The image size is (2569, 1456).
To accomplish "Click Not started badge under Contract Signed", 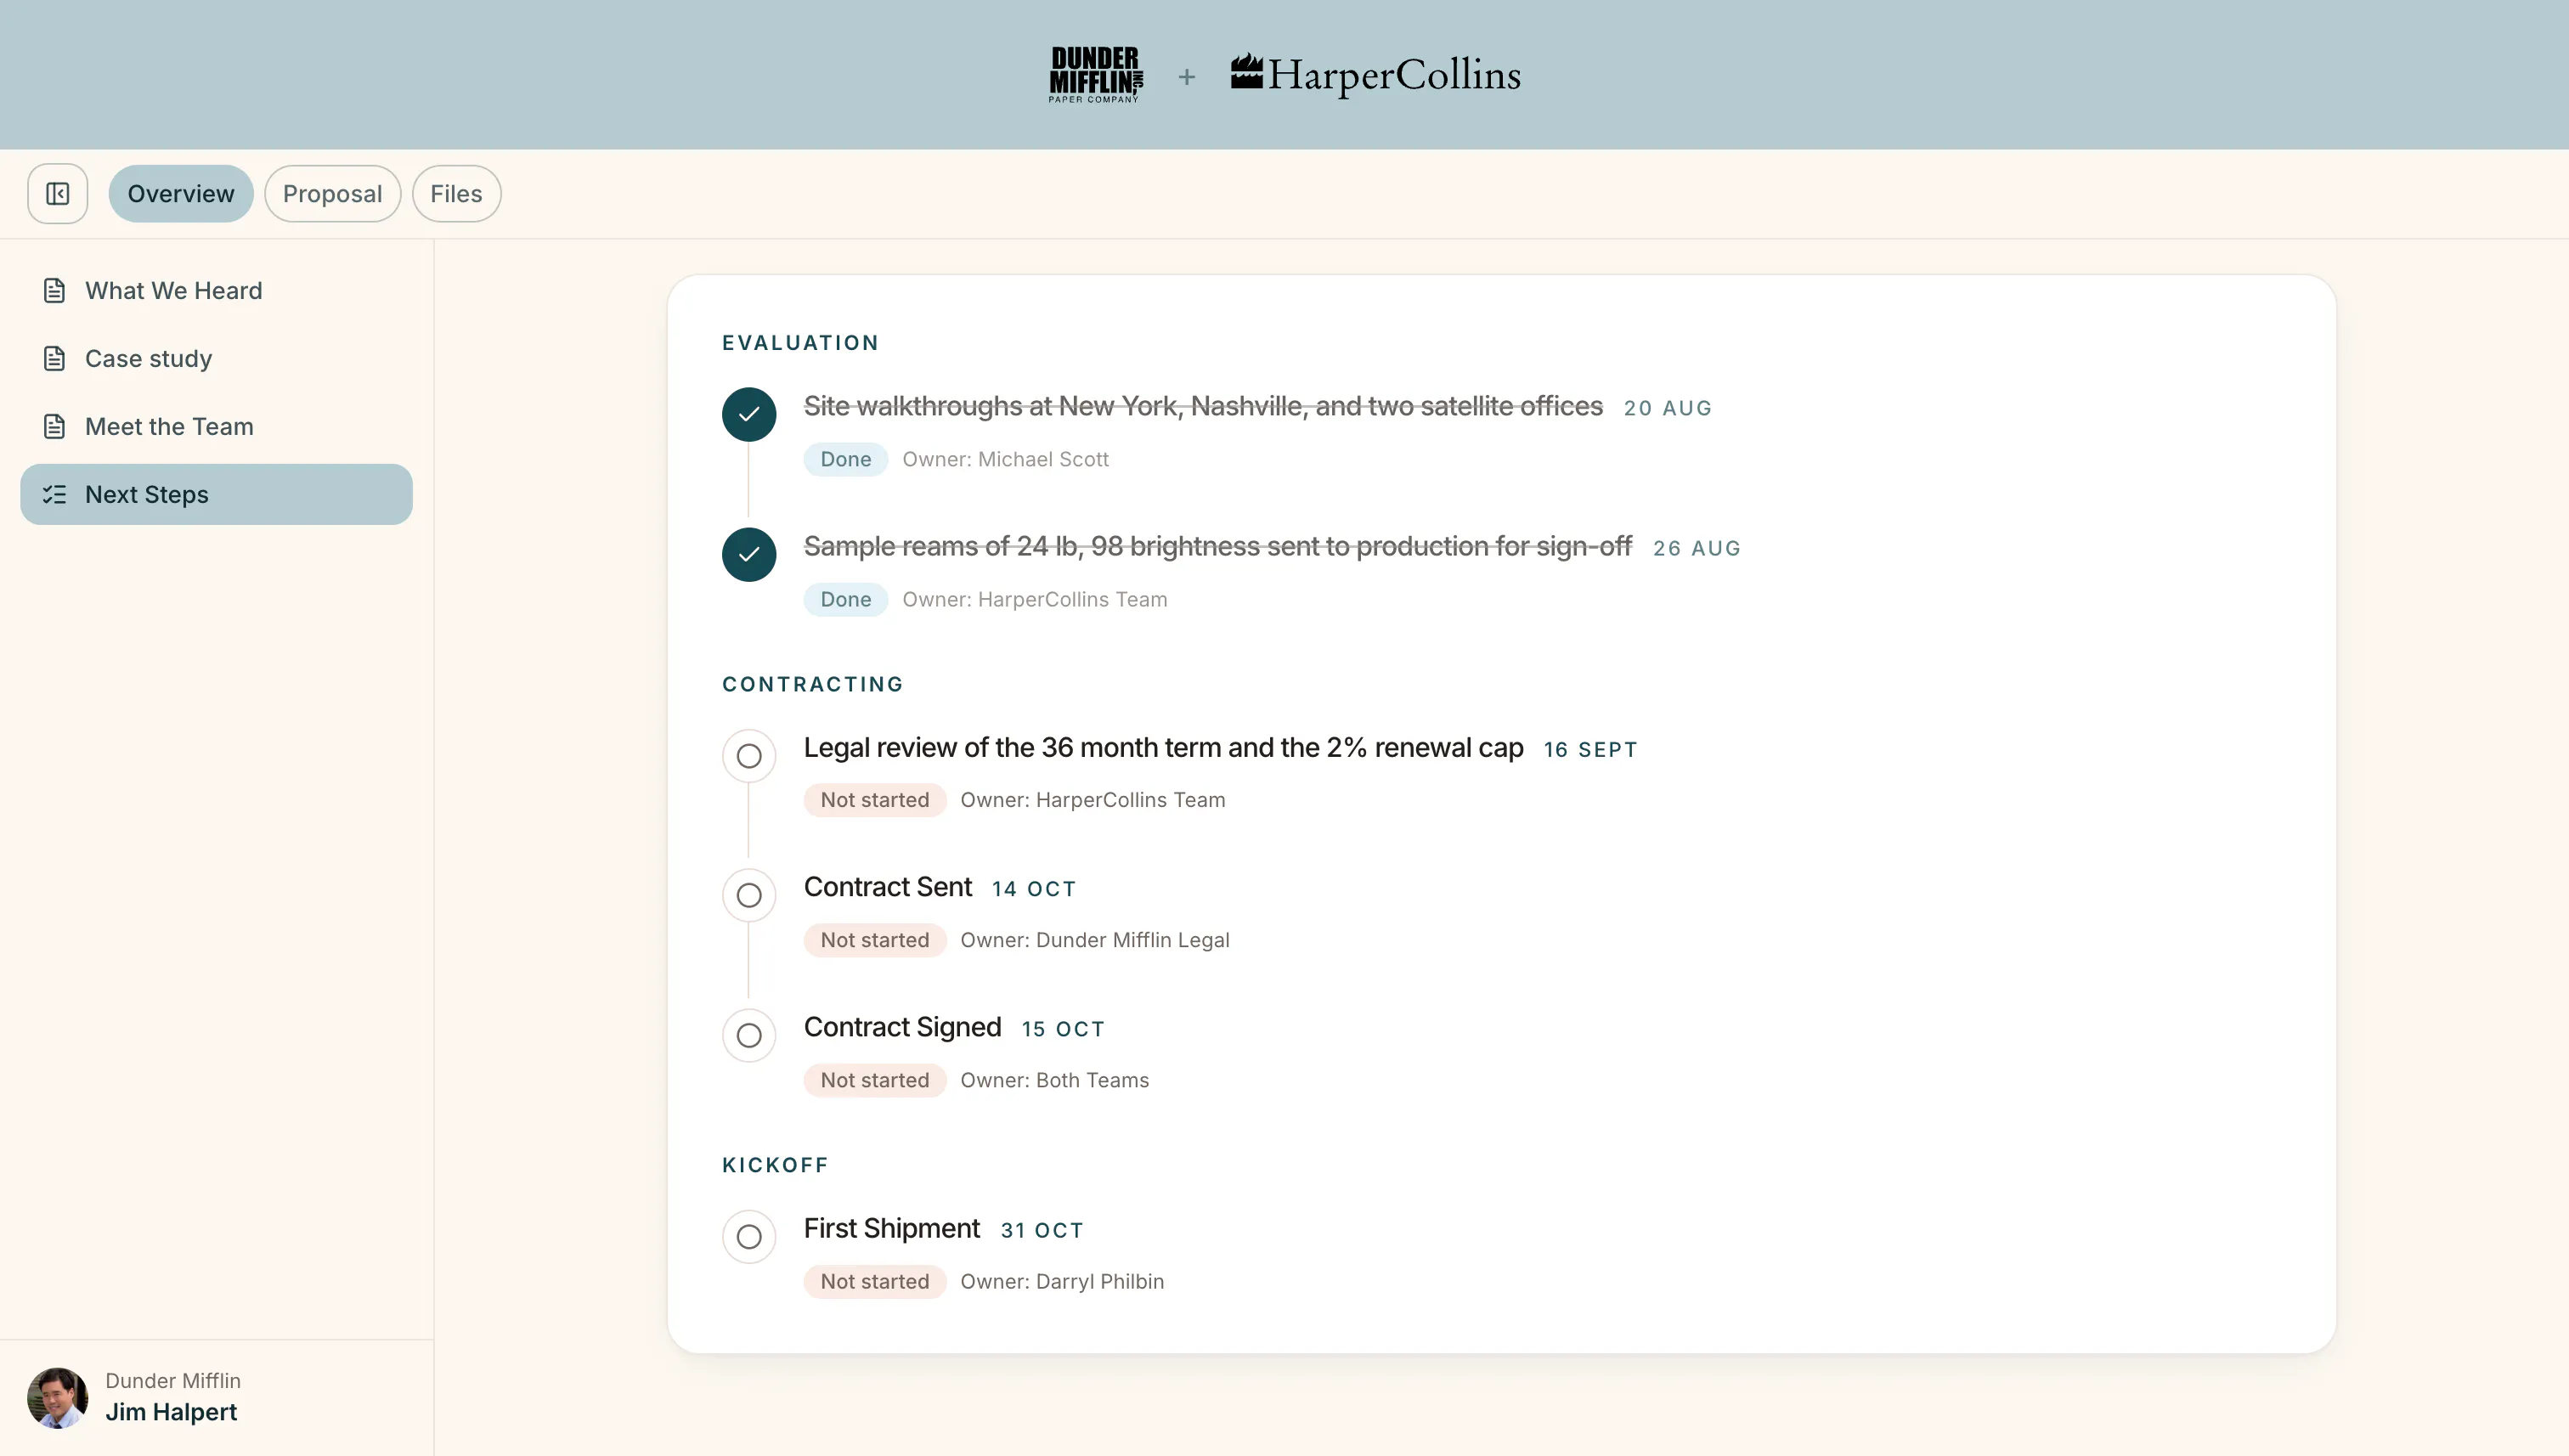I will [x=875, y=1080].
